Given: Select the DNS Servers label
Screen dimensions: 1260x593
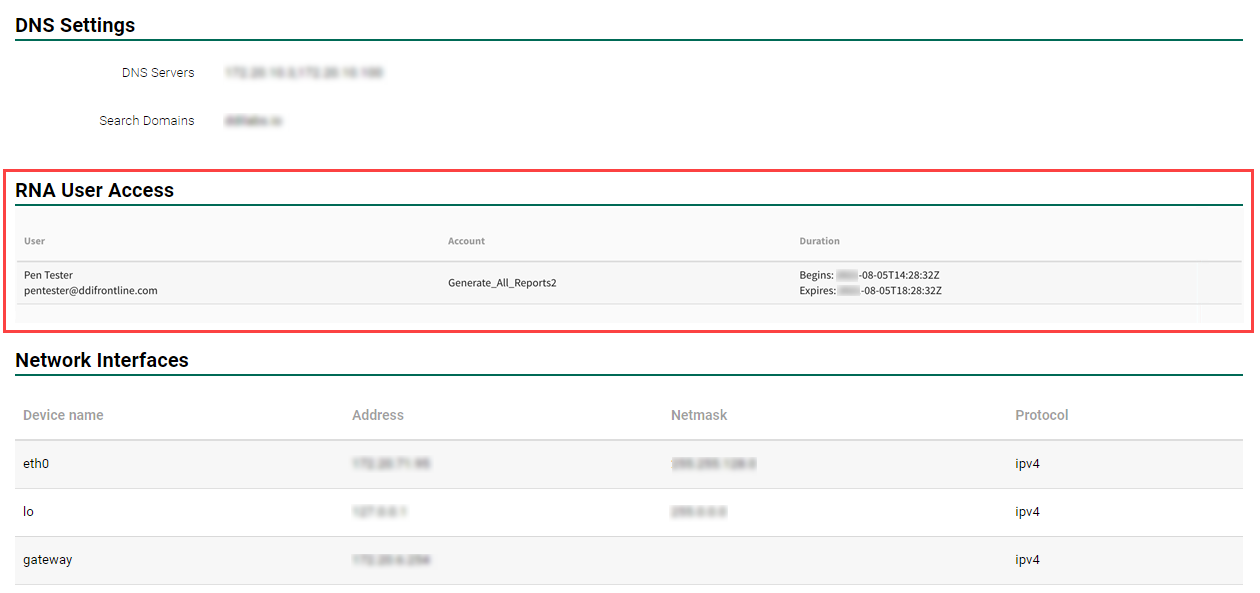Looking at the screenshot, I should point(158,73).
